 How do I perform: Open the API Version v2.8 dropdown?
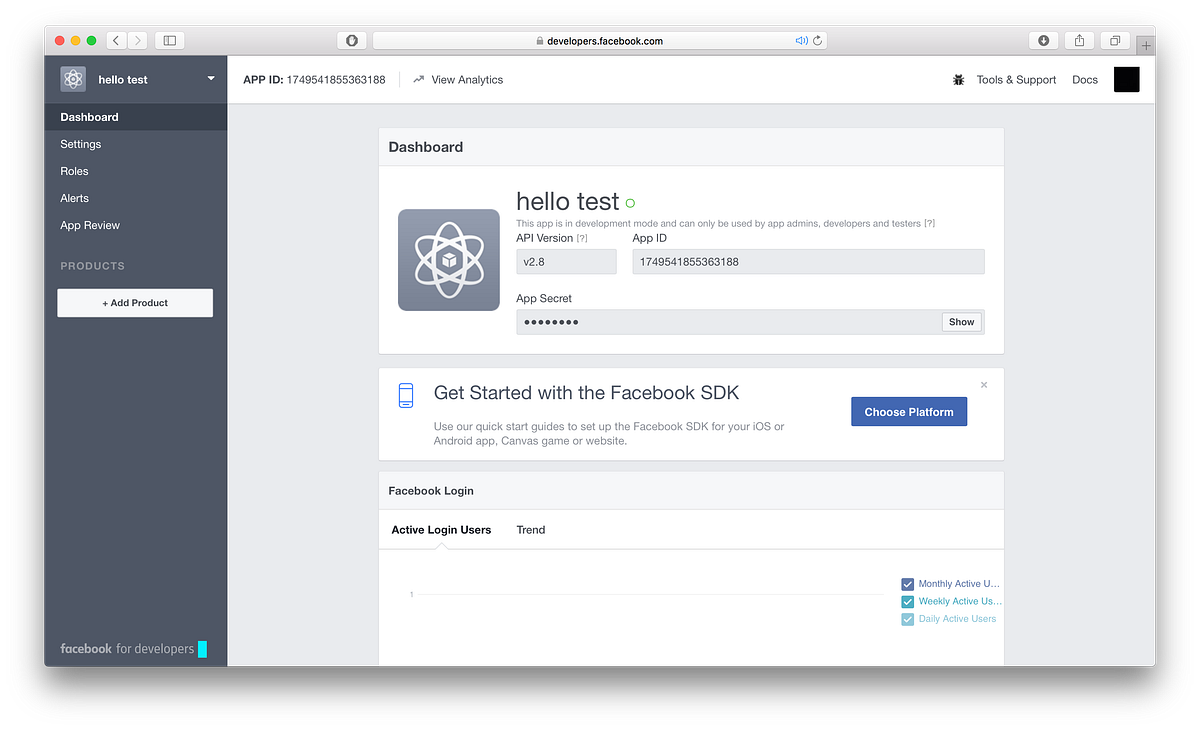pyautogui.click(x=566, y=260)
